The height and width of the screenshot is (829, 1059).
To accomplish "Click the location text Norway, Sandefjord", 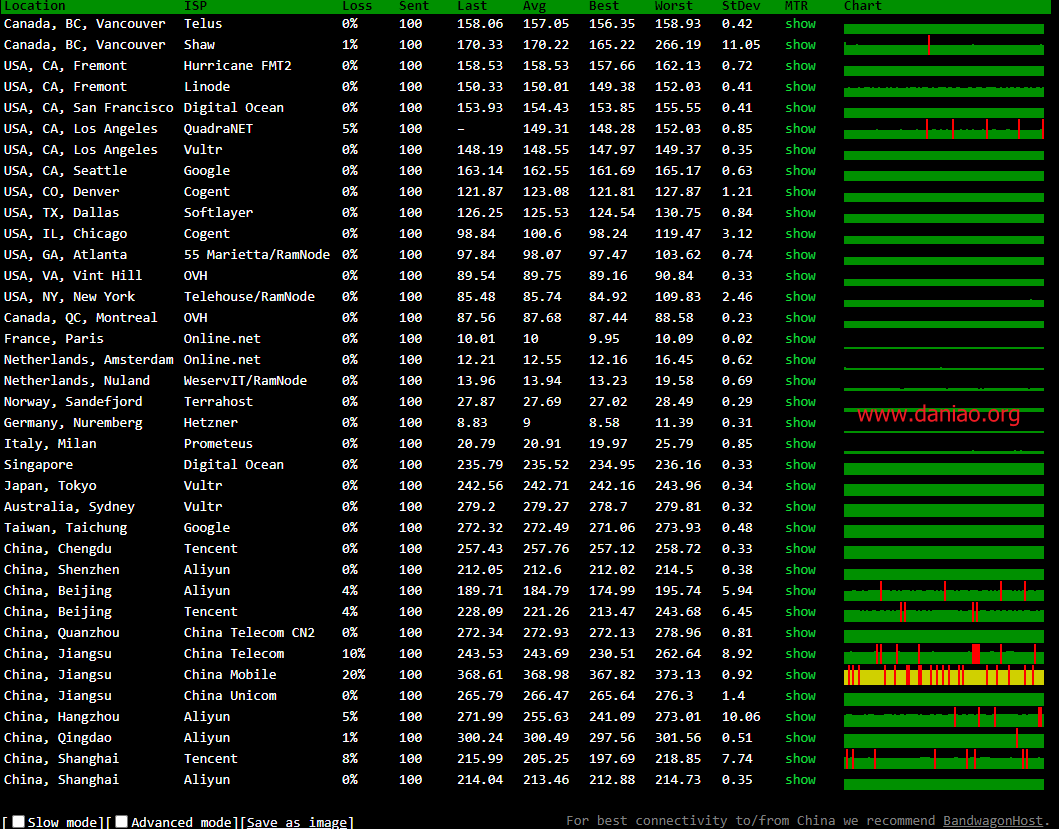I will [73, 401].
